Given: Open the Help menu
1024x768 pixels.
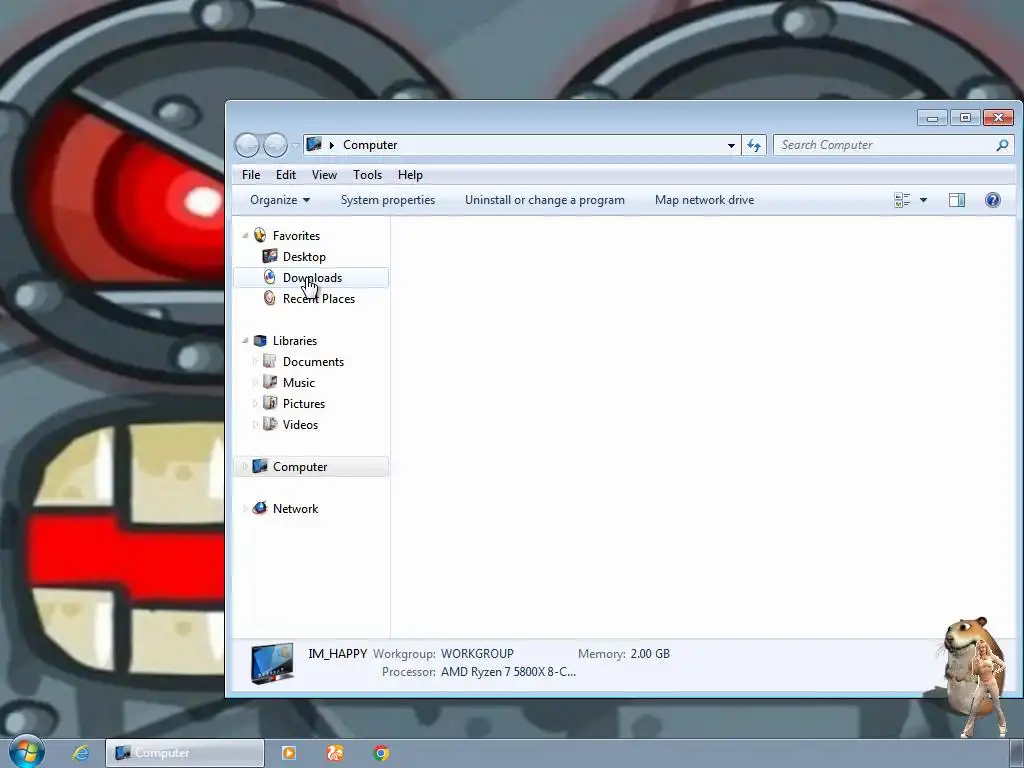Looking at the screenshot, I should tap(410, 175).
